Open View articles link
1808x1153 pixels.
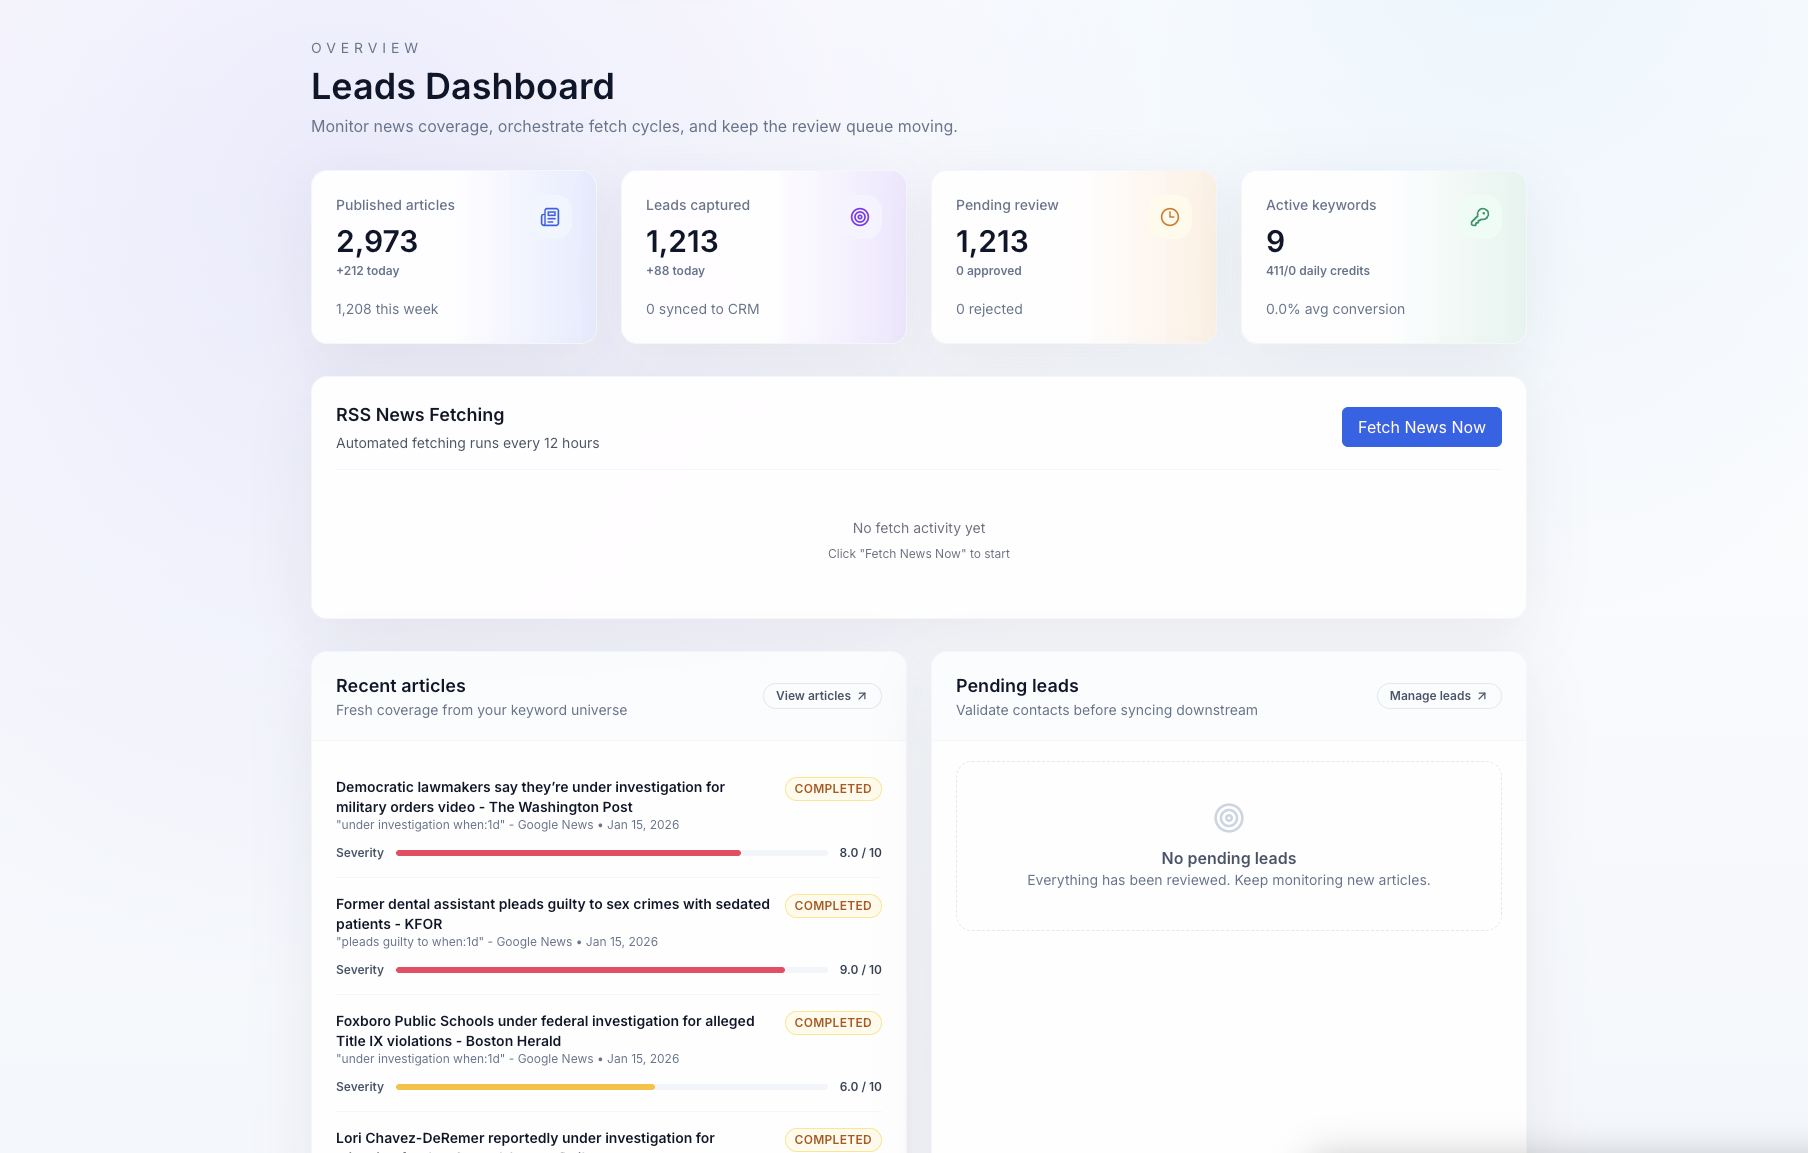[x=814, y=696]
